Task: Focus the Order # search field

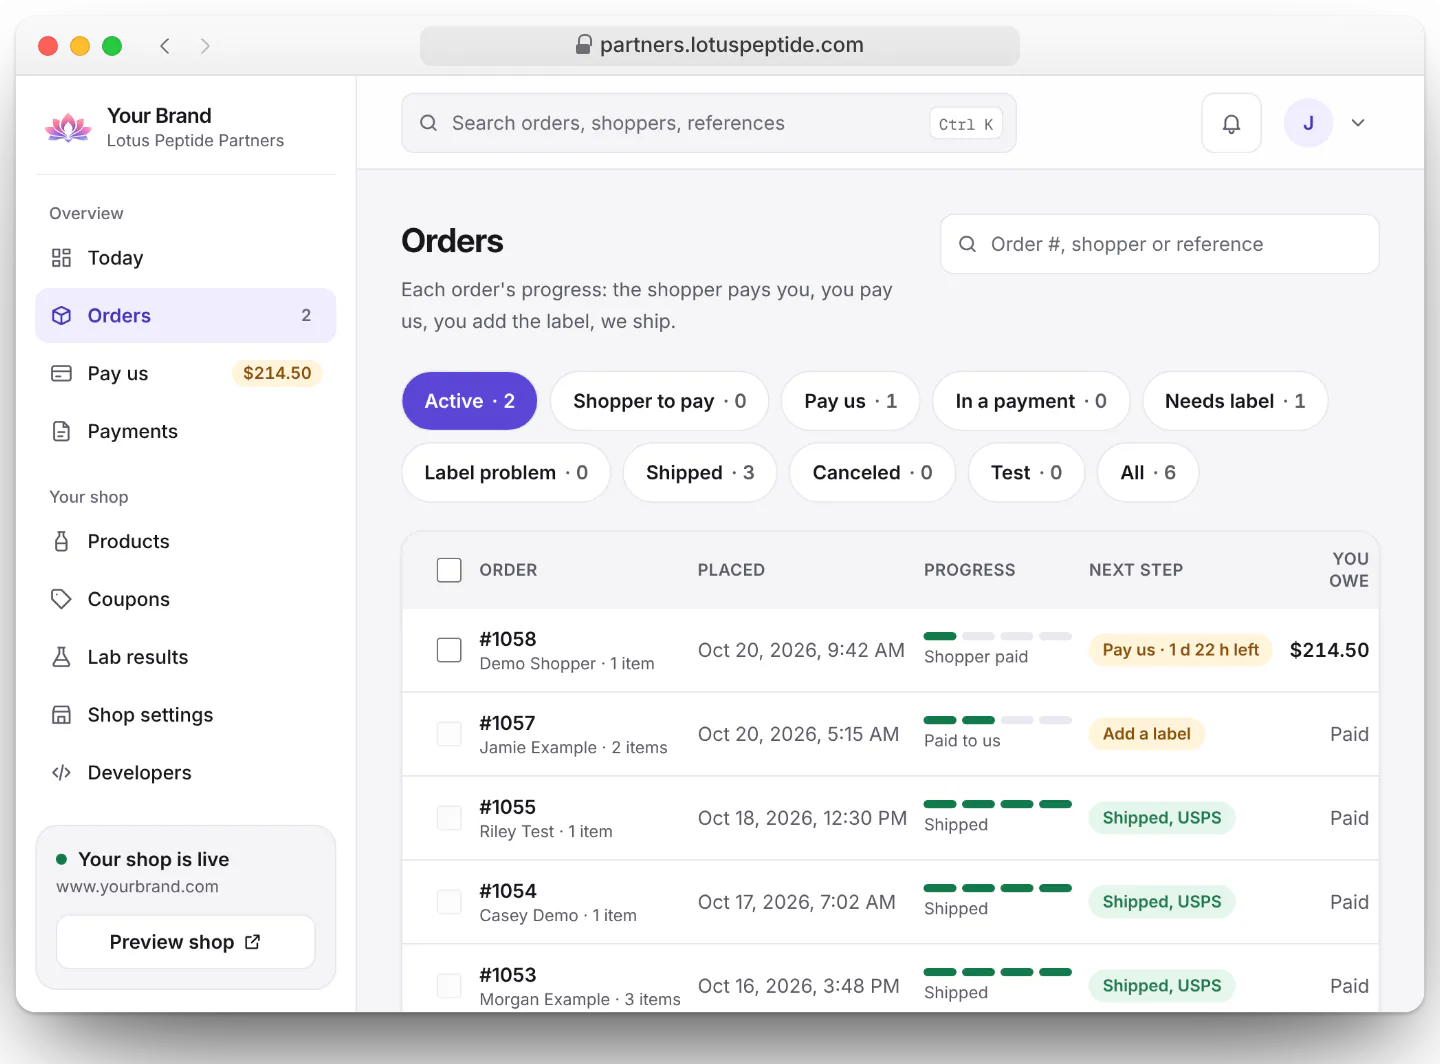Action: click(1160, 244)
